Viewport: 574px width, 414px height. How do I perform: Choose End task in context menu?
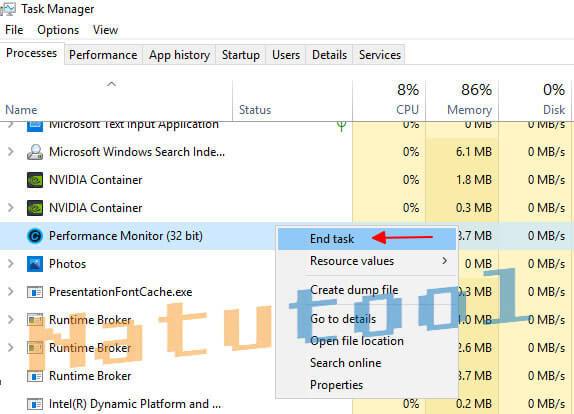(x=367, y=239)
